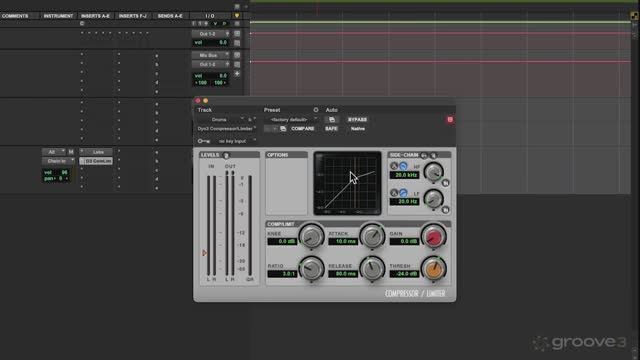Click the input threshold arrow on the IN meter
640x360 pixels.
click(204, 253)
